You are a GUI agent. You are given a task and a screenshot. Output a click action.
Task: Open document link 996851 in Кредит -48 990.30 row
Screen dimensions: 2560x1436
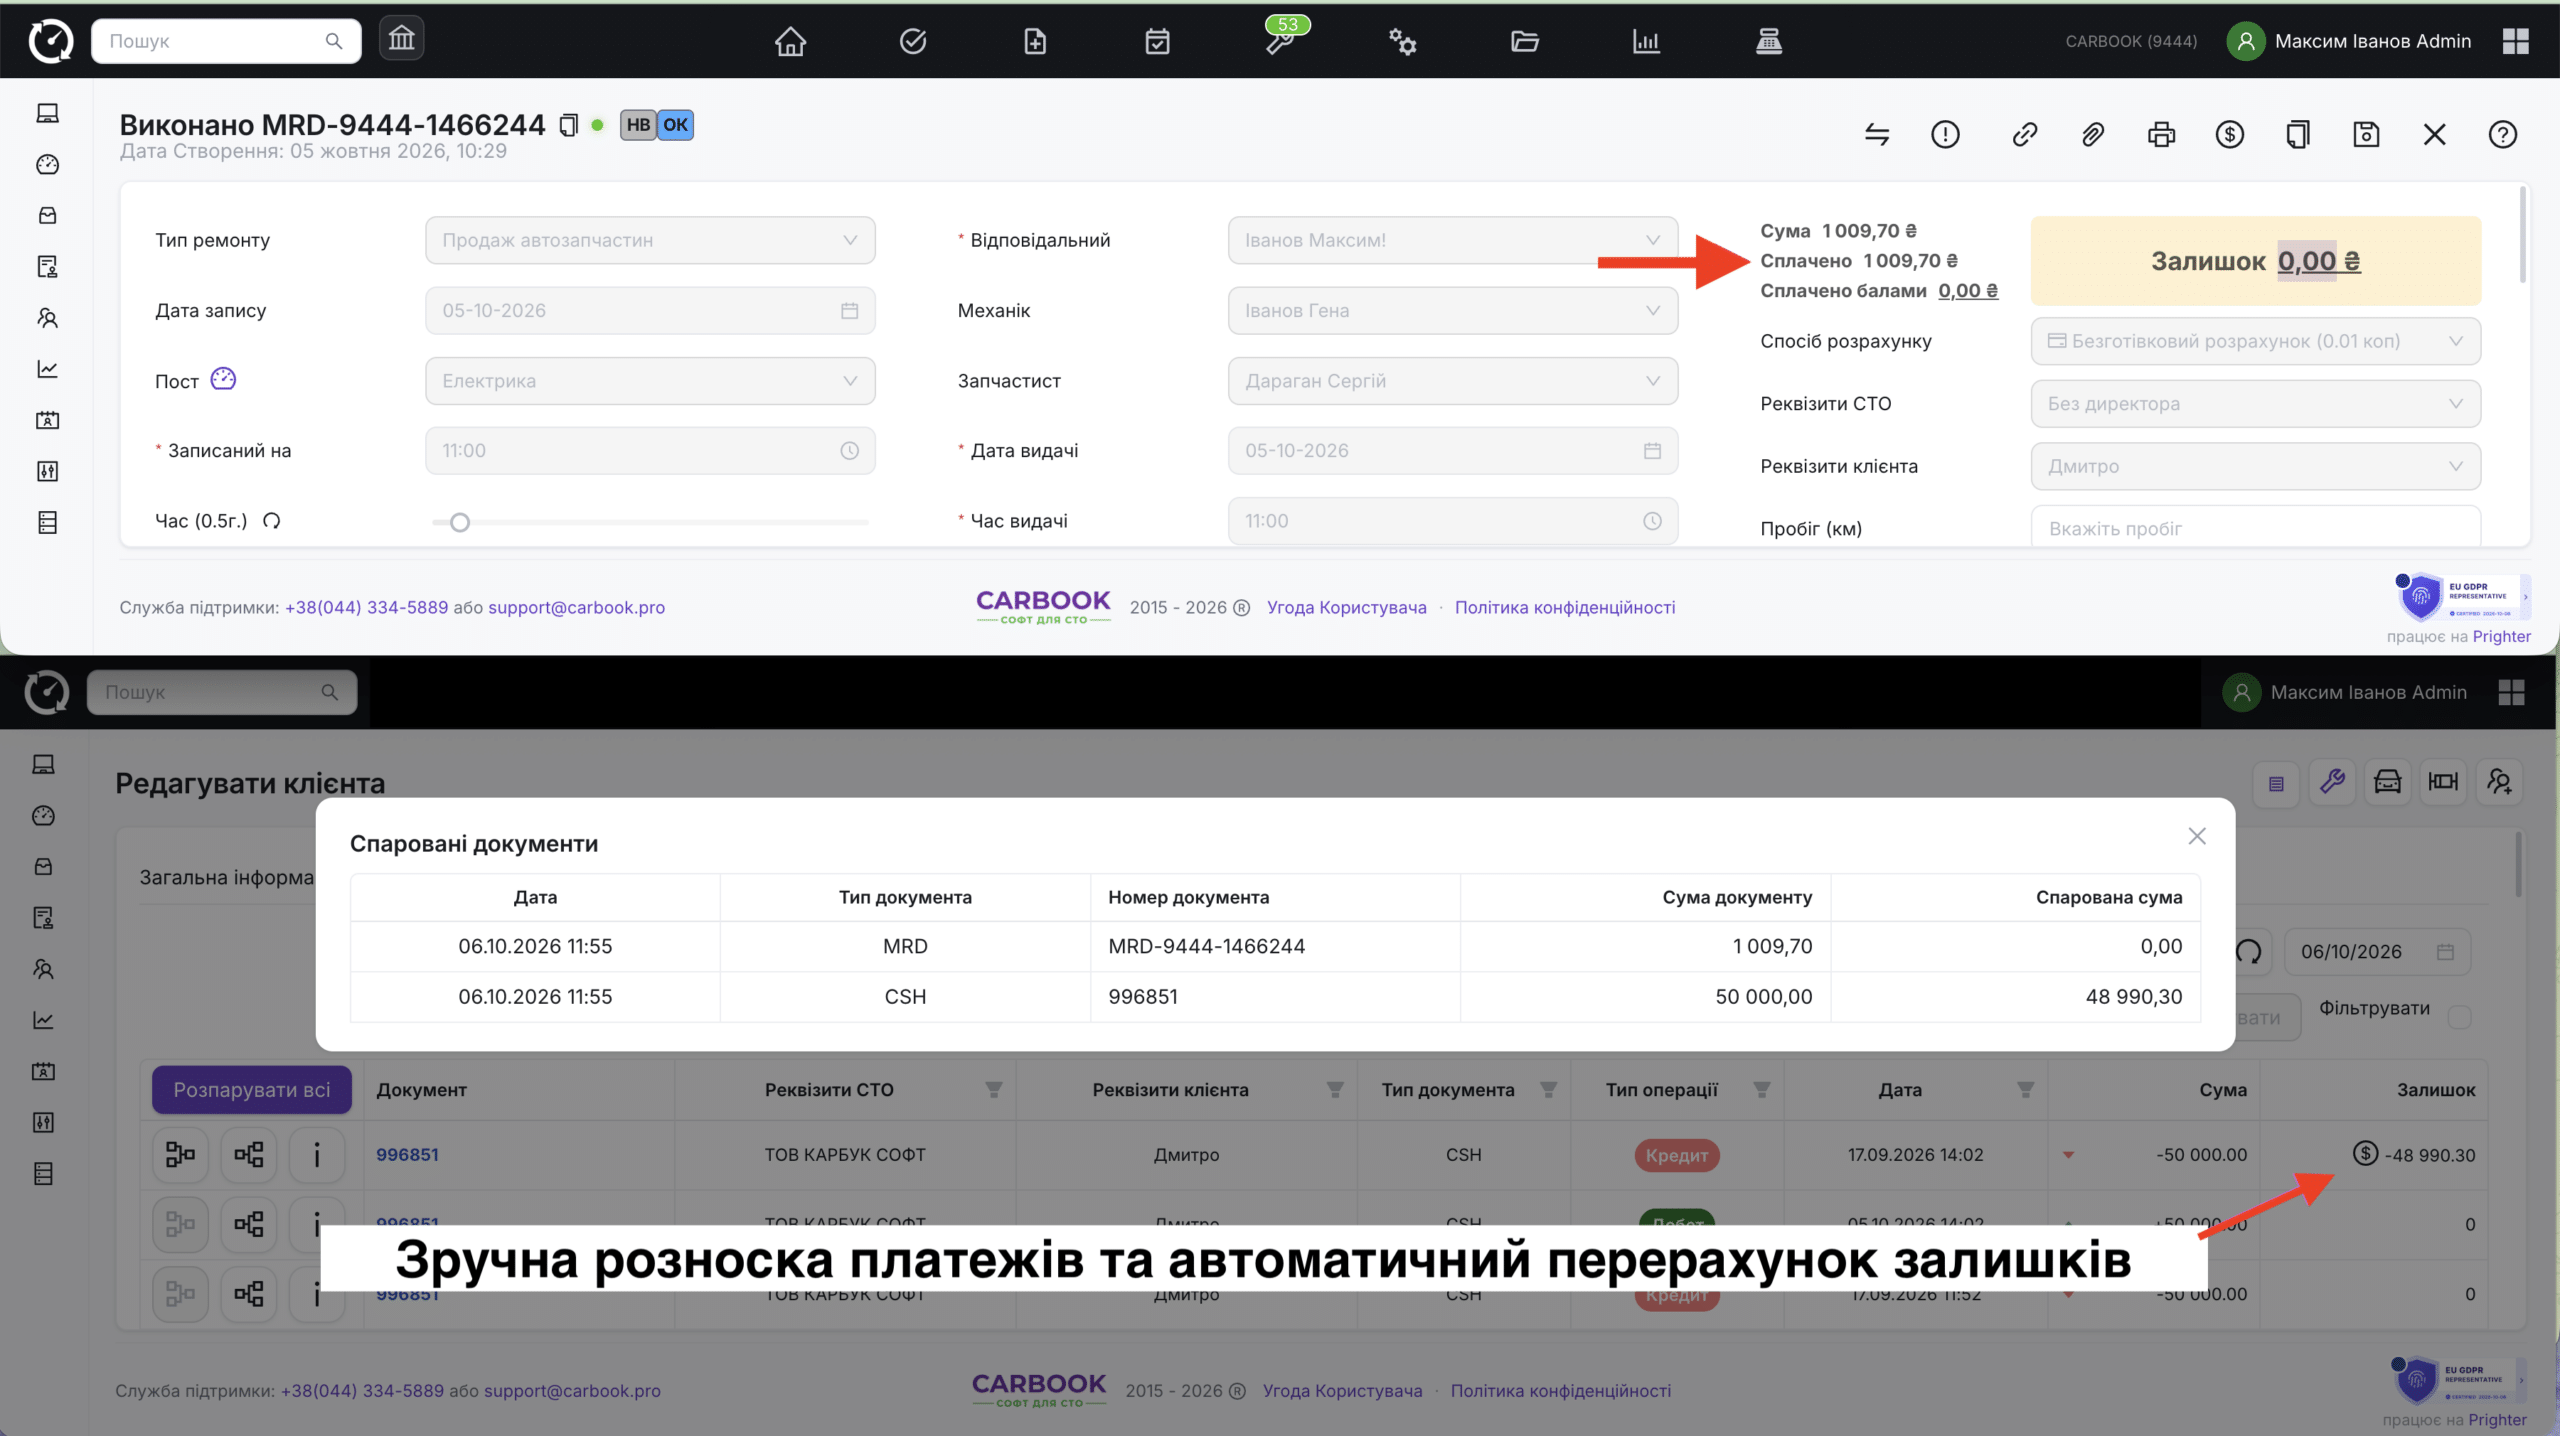(x=407, y=1154)
